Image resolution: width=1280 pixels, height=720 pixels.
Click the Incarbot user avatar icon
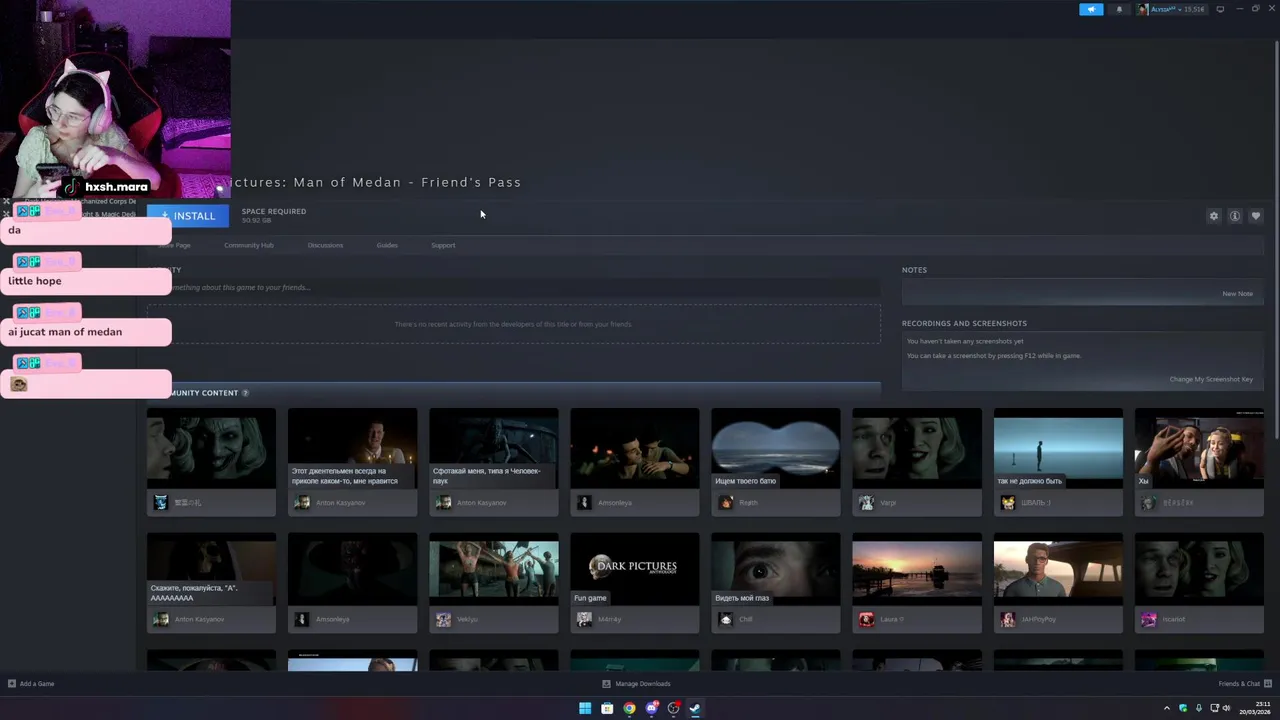click(1149, 620)
